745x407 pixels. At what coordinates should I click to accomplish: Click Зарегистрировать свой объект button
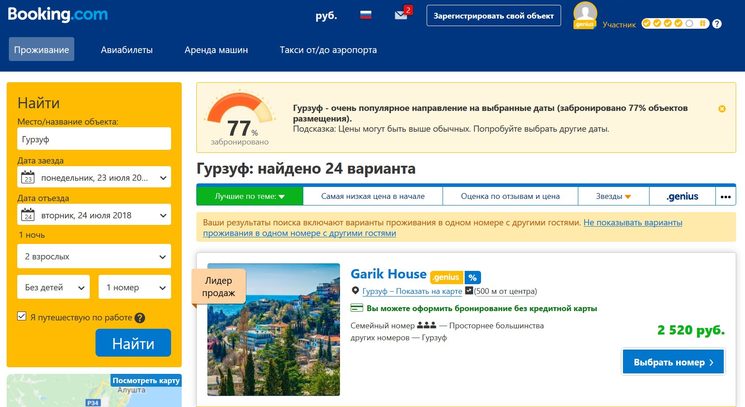click(x=494, y=16)
